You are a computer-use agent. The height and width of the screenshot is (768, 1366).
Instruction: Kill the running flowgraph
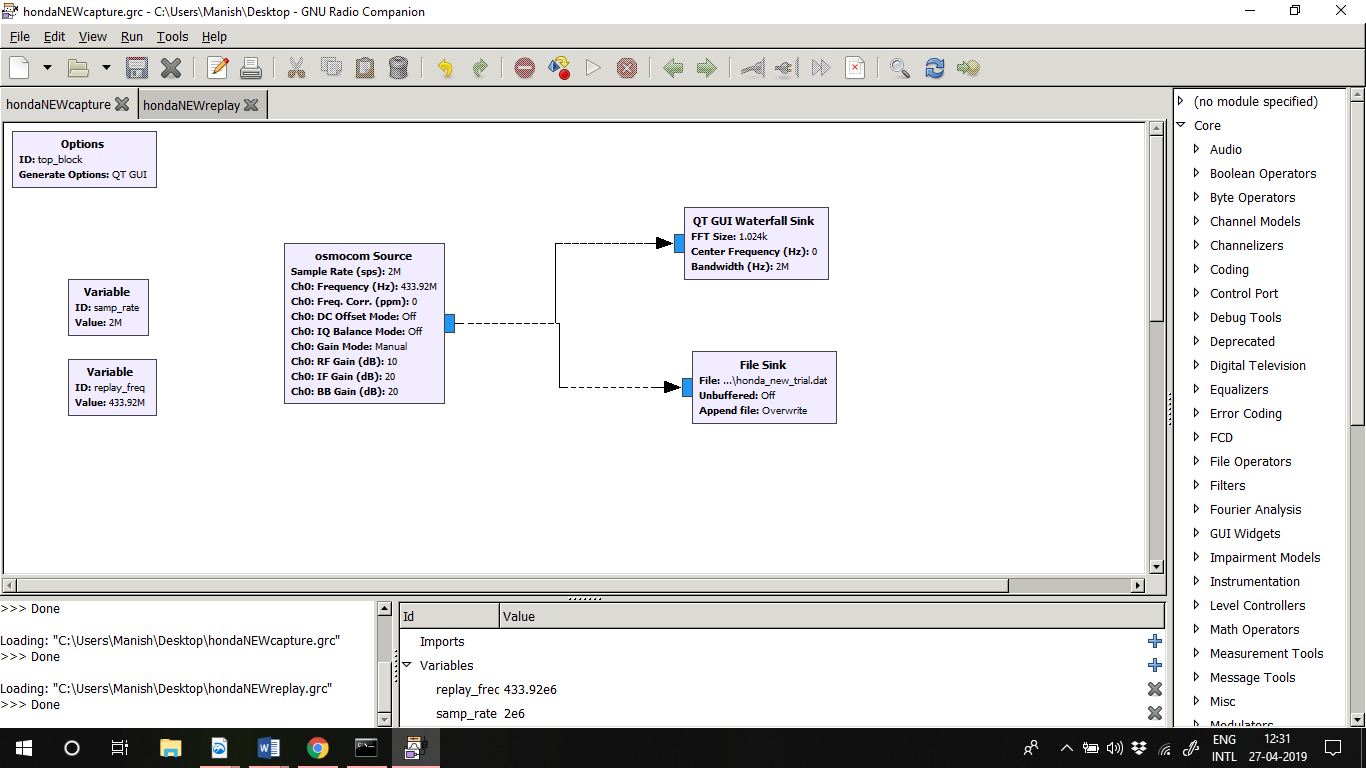627,68
